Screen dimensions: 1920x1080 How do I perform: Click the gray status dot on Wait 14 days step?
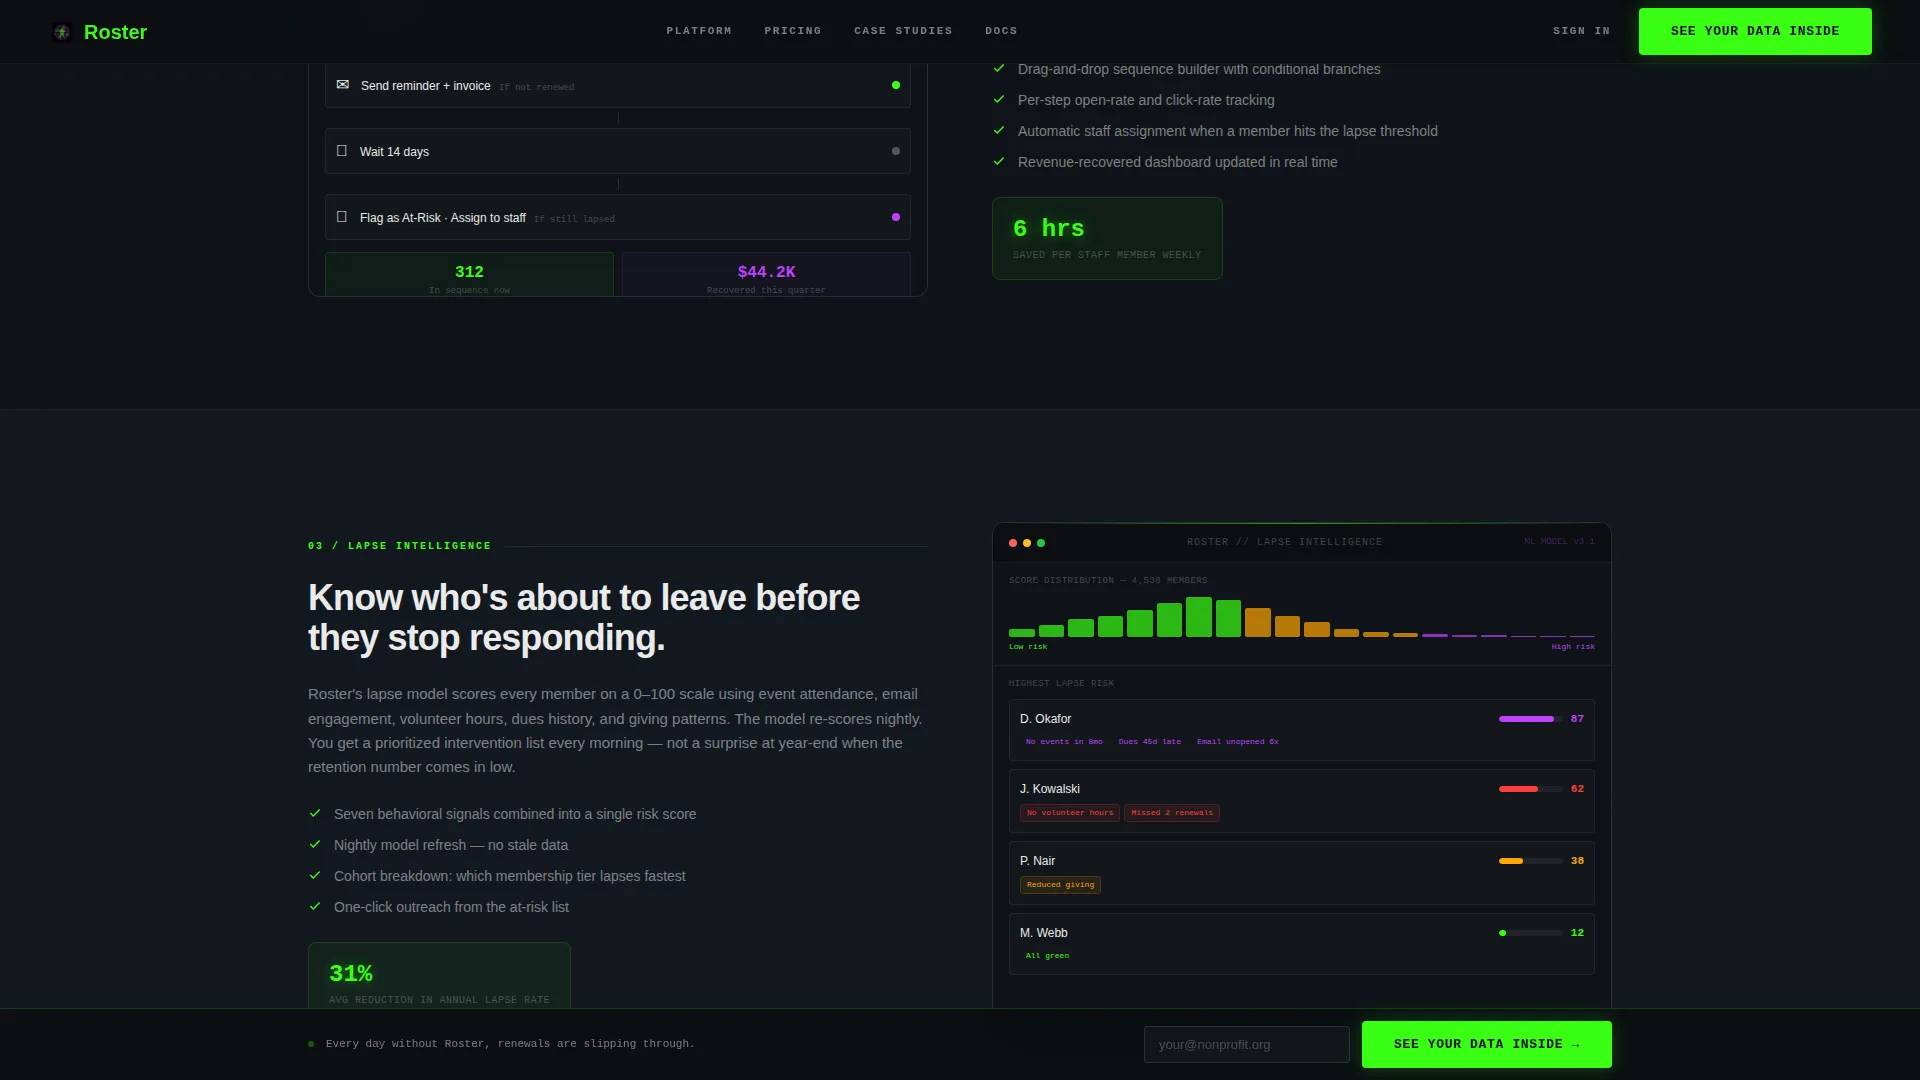click(896, 151)
